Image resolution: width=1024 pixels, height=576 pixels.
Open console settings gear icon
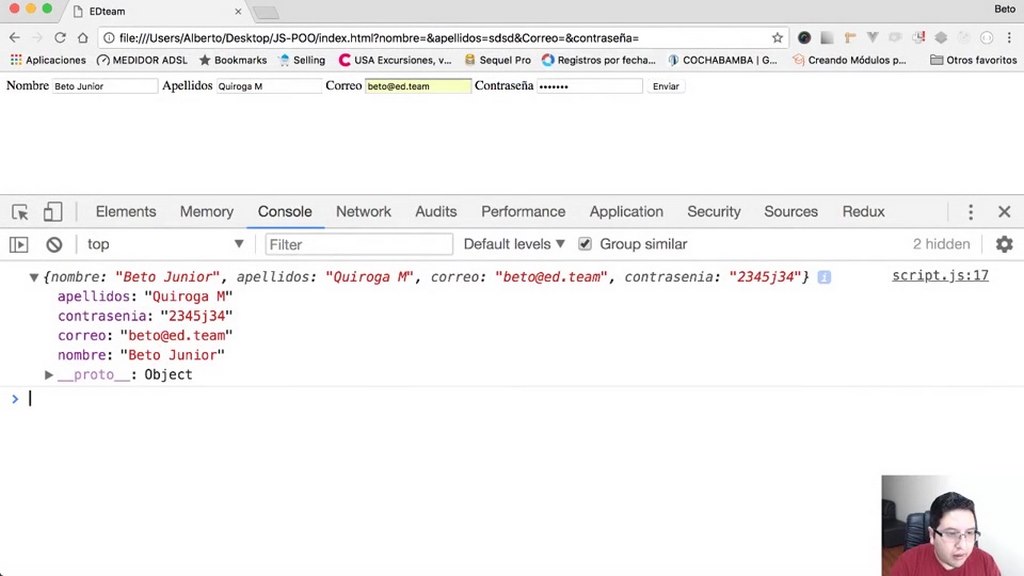click(1004, 244)
